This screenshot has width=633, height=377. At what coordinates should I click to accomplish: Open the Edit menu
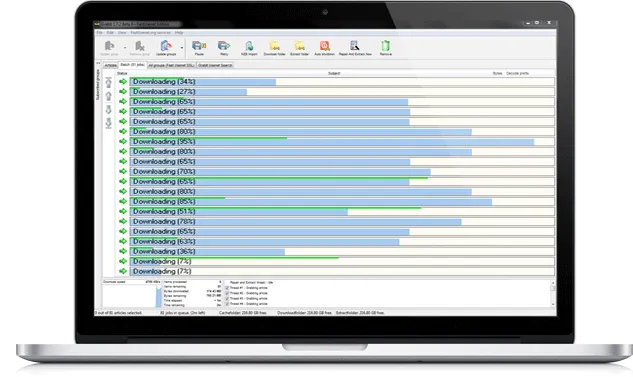pos(110,33)
